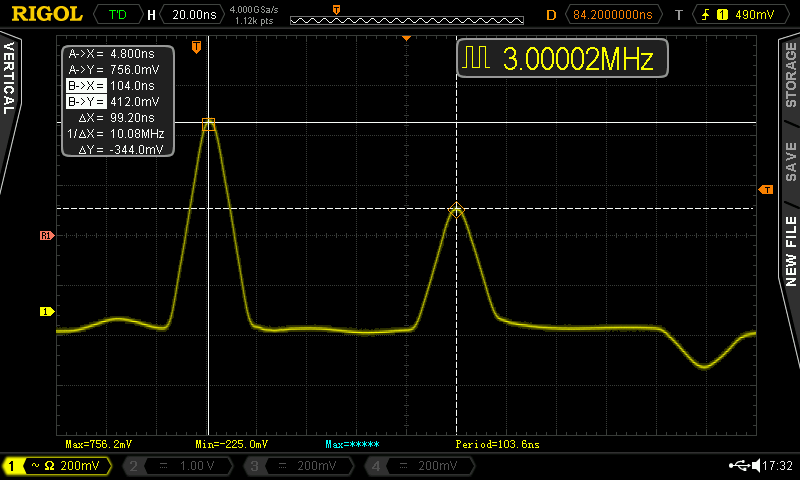The image size is (800, 480).
Task: Select the highlighted B->Y cursor label
Action: click(x=86, y=102)
